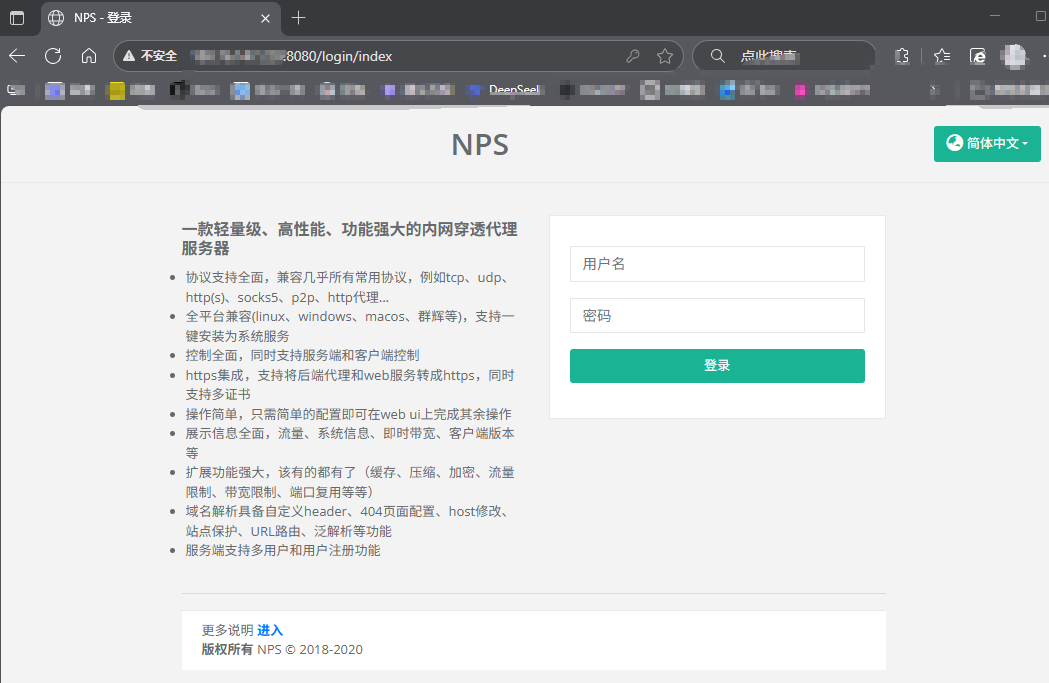1049x683 pixels.
Task: Bookmark this page with star icon
Action: tap(664, 56)
